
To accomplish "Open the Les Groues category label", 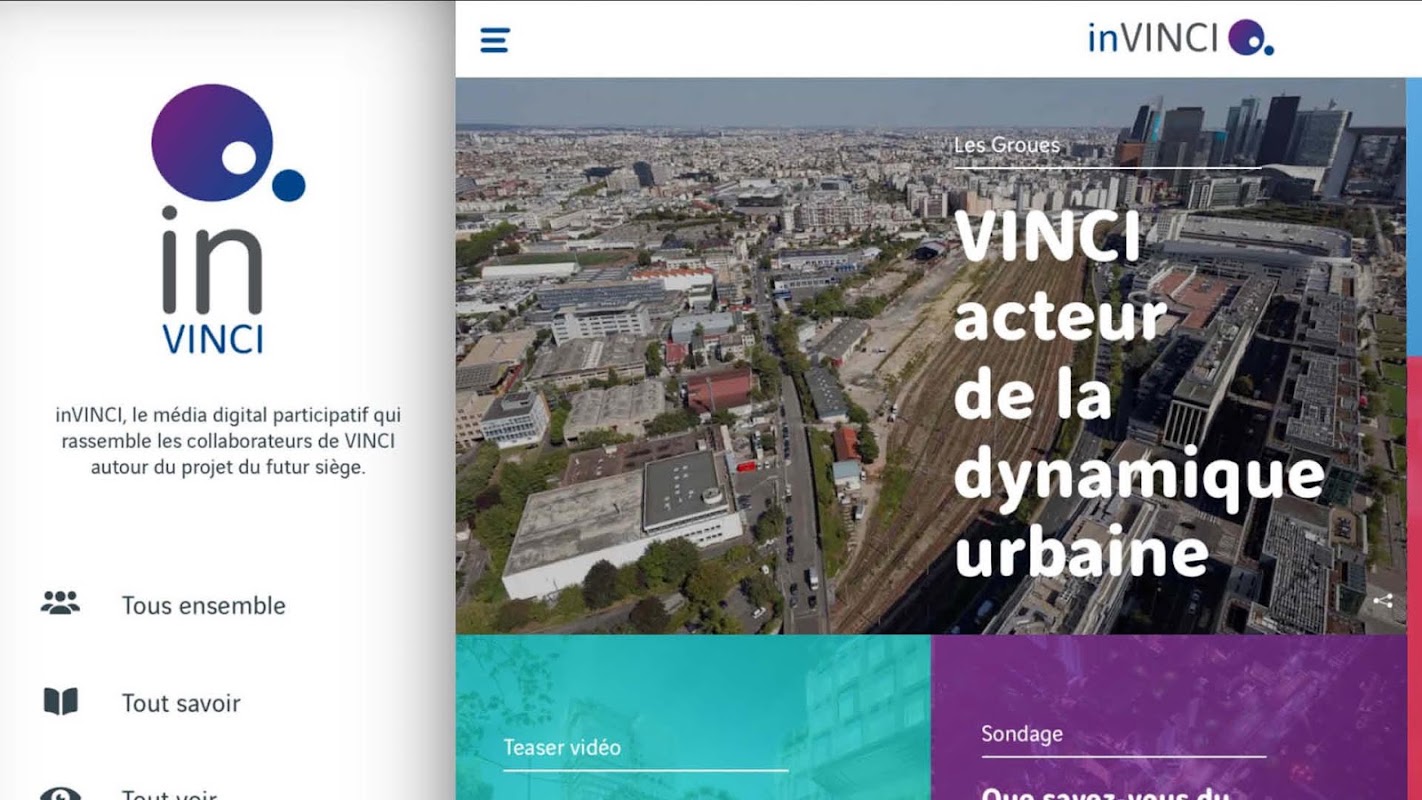I will click(1007, 146).
